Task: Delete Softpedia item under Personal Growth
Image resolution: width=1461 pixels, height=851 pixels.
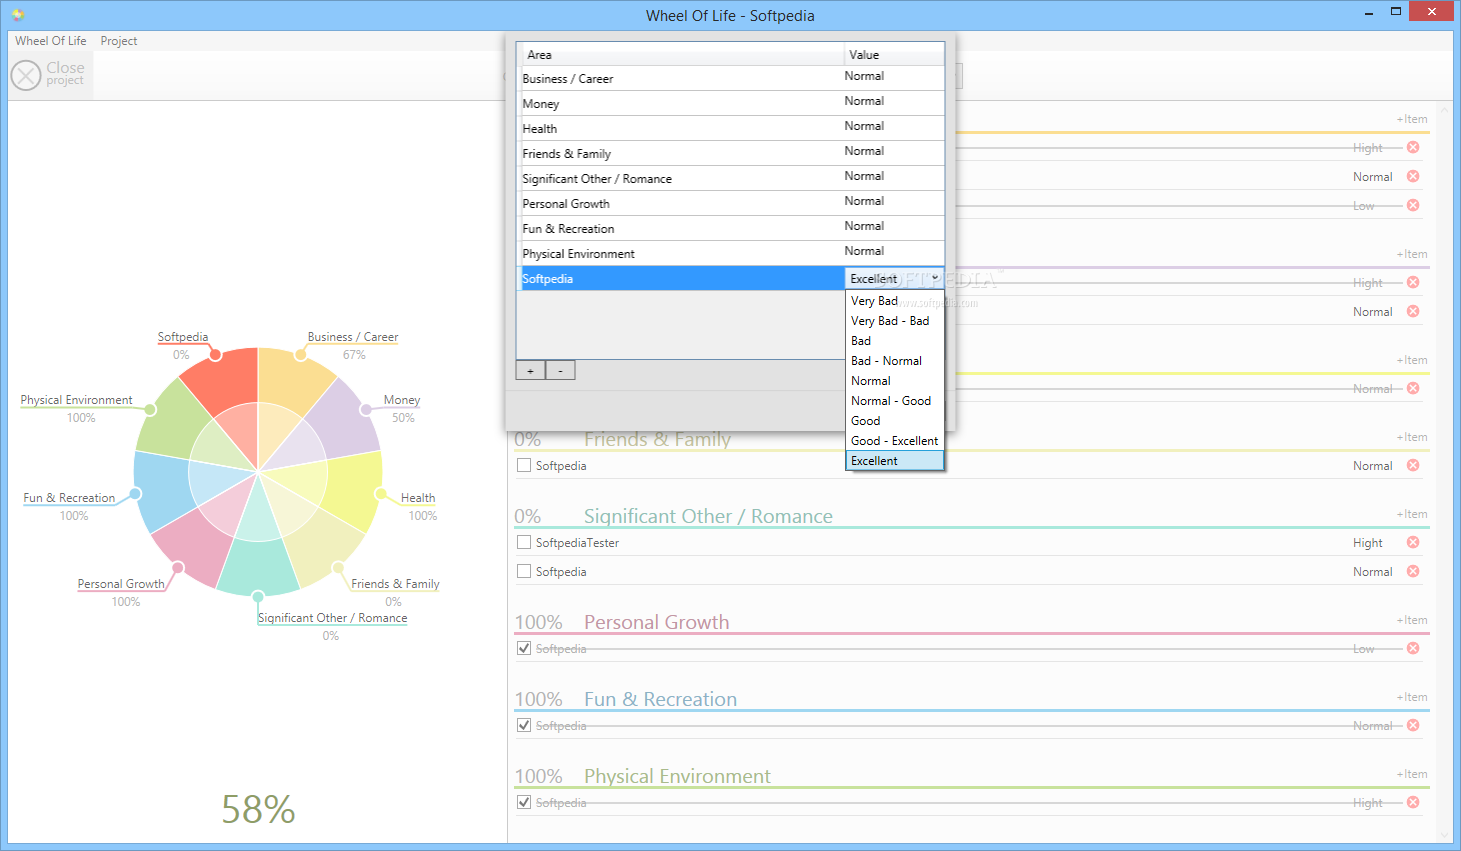Action: (x=1413, y=648)
